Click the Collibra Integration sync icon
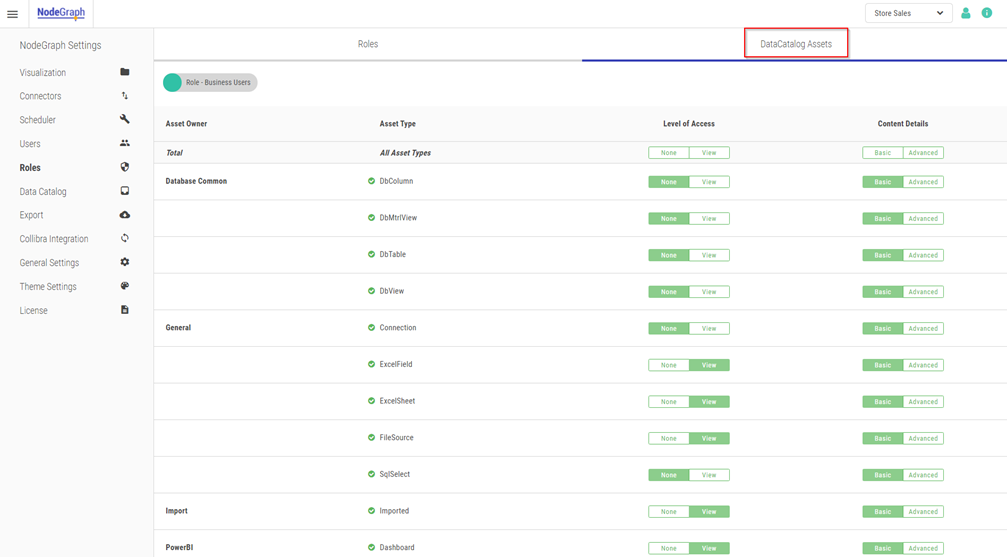 [x=125, y=238]
